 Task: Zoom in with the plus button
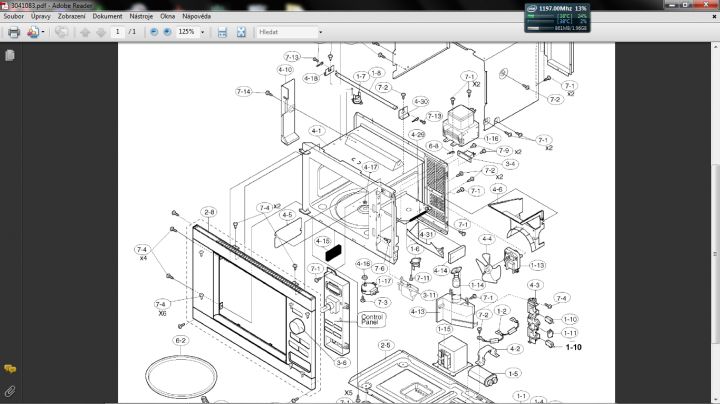tap(168, 32)
